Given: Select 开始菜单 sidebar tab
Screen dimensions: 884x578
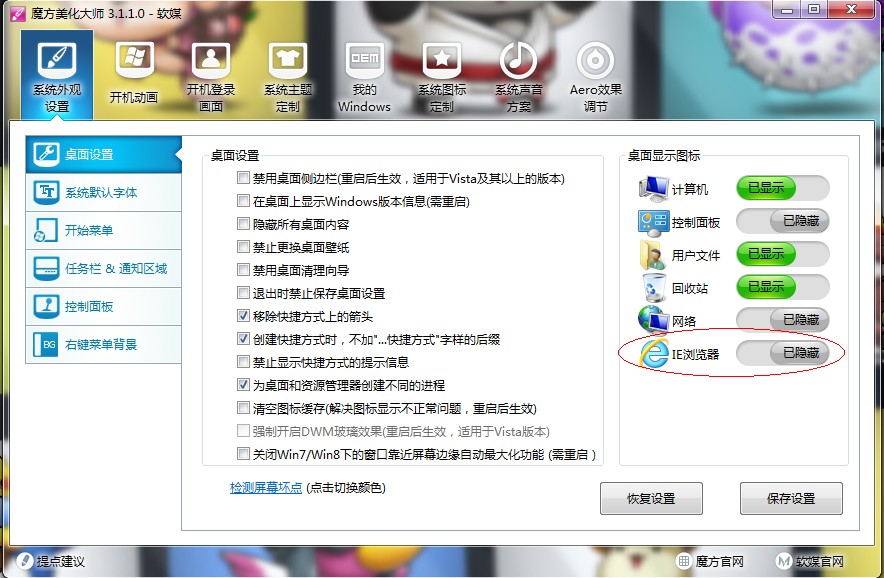Looking at the screenshot, I should (x=104, y=230).
